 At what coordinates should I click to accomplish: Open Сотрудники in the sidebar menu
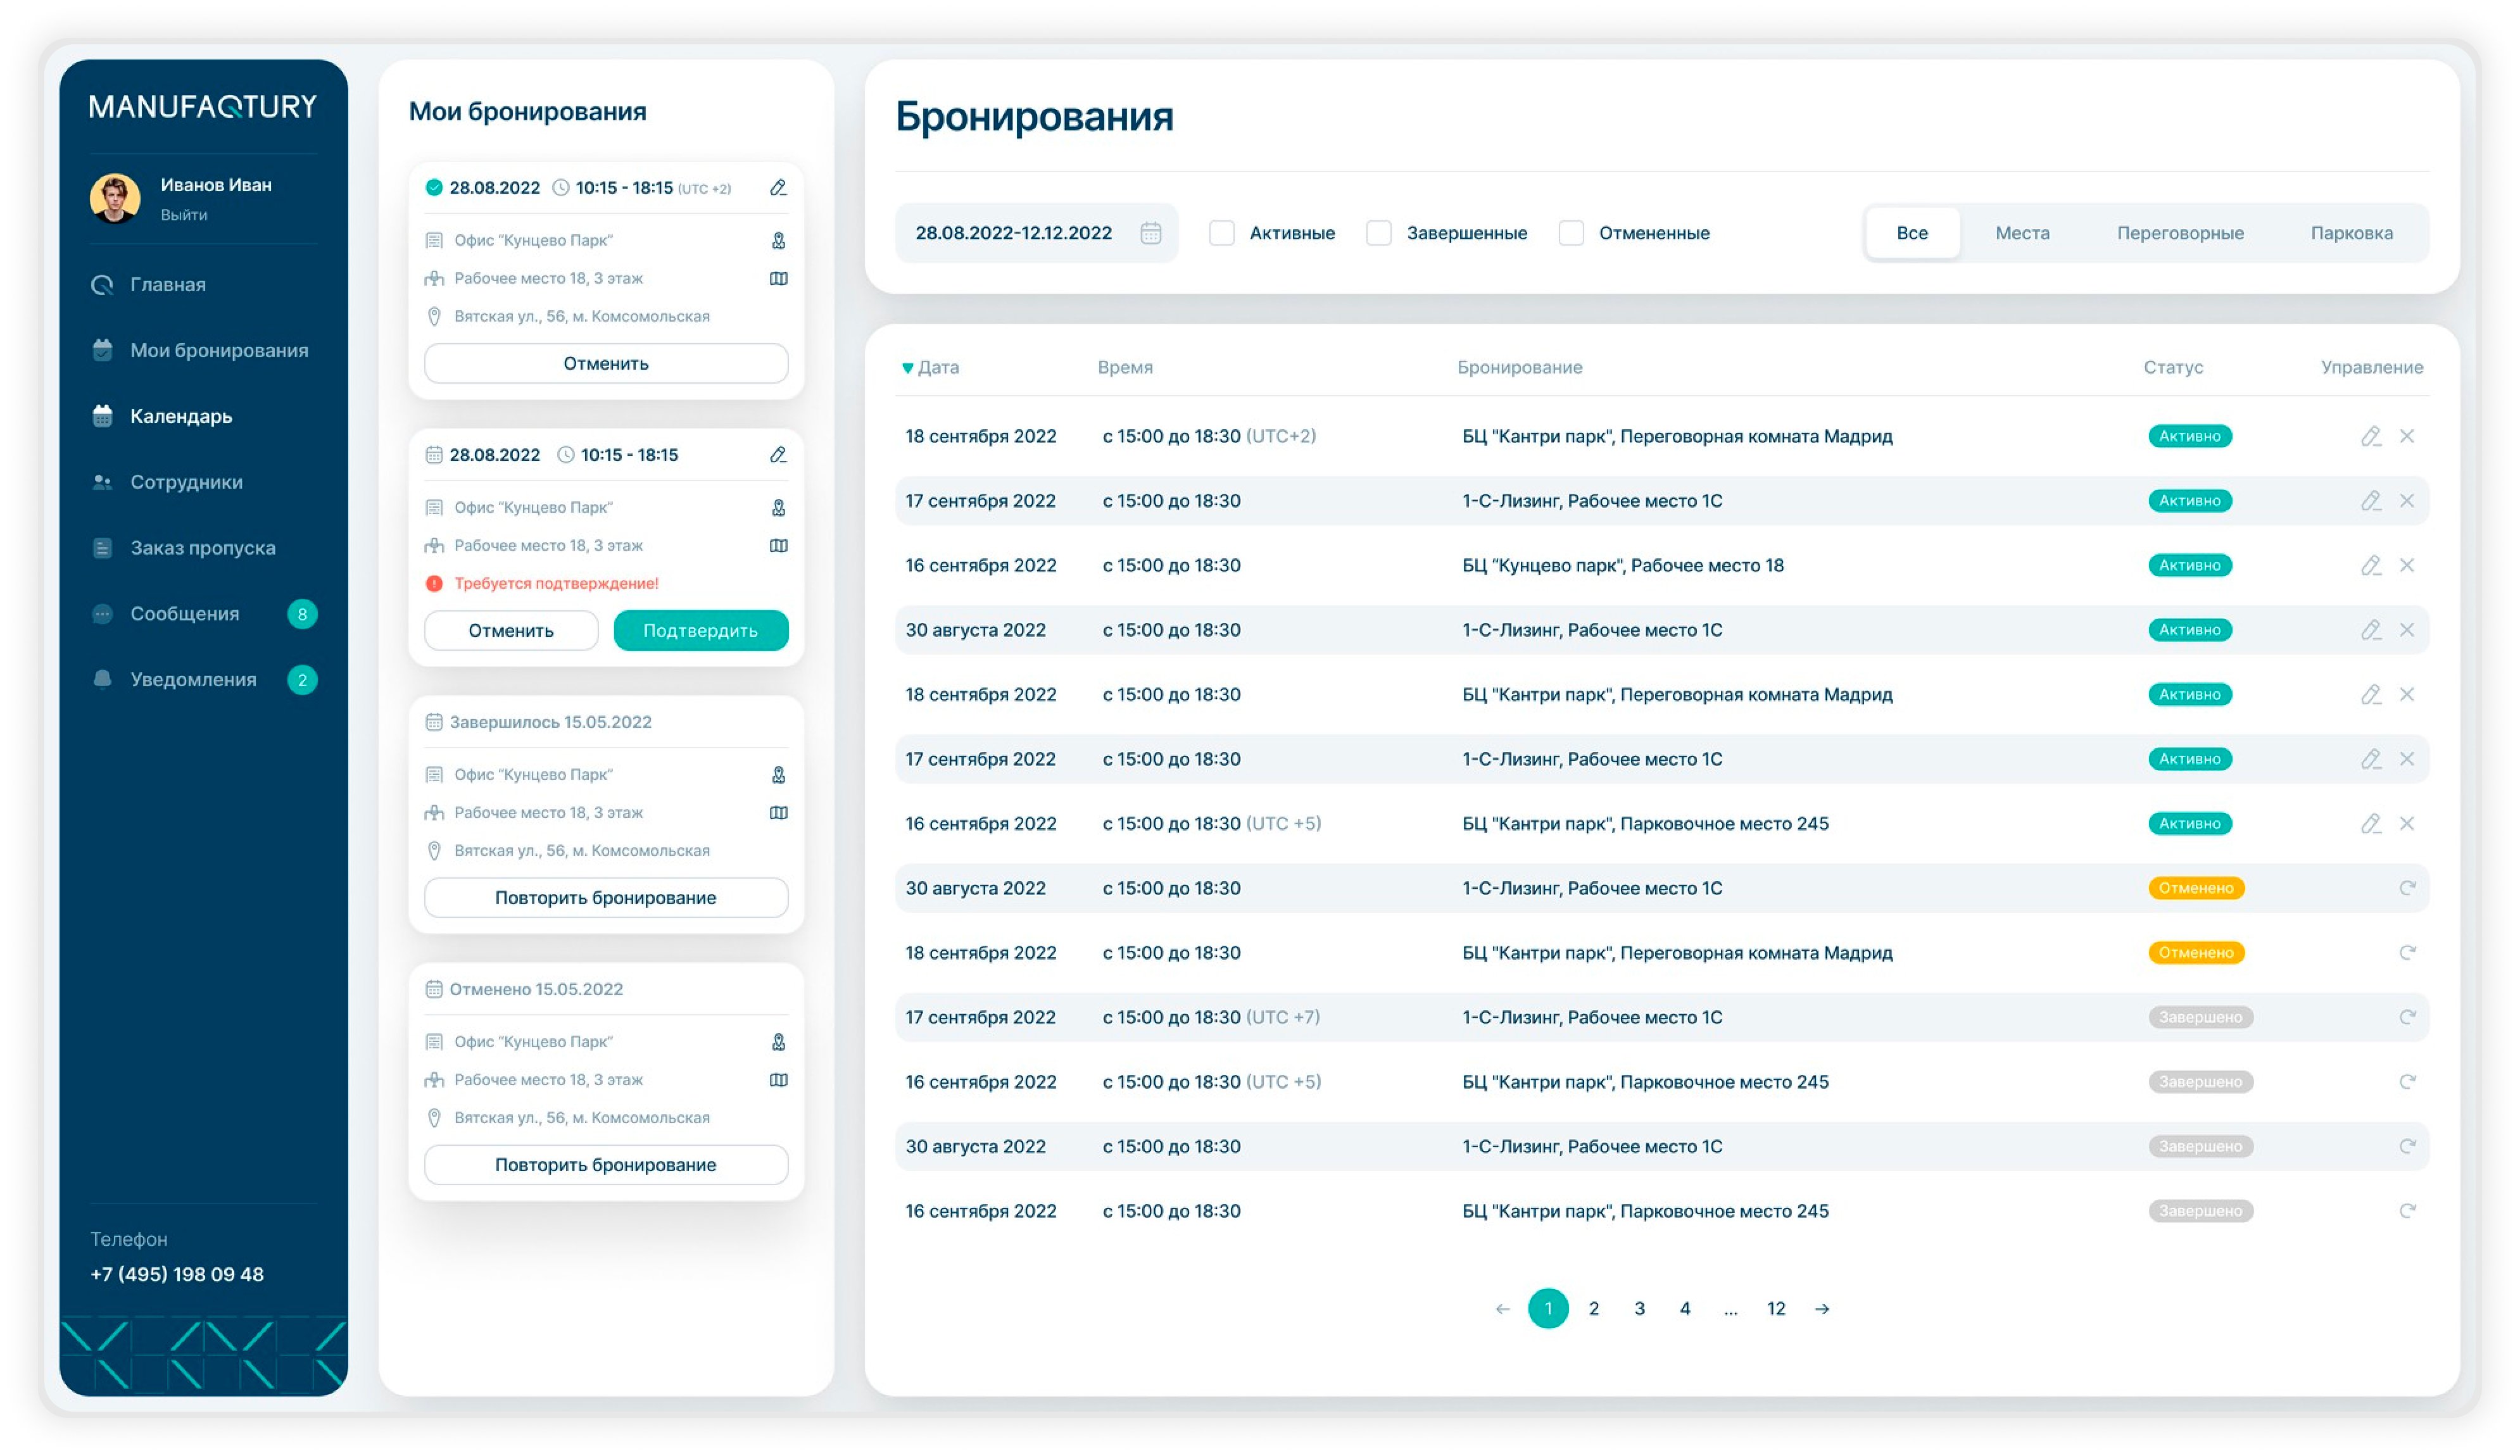tap(186, 482)
